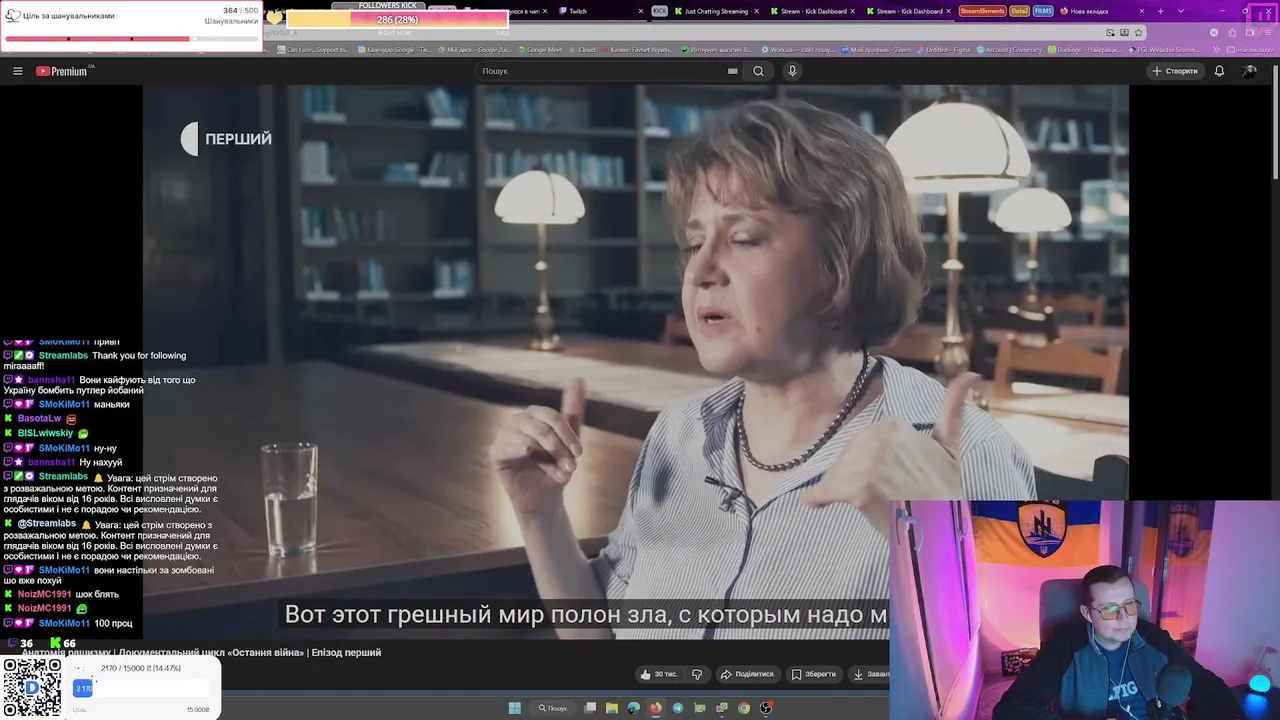Open the Dota2 tab group
The width and height of the screenshot is (1280, 720).
[x=1019, y=11]
